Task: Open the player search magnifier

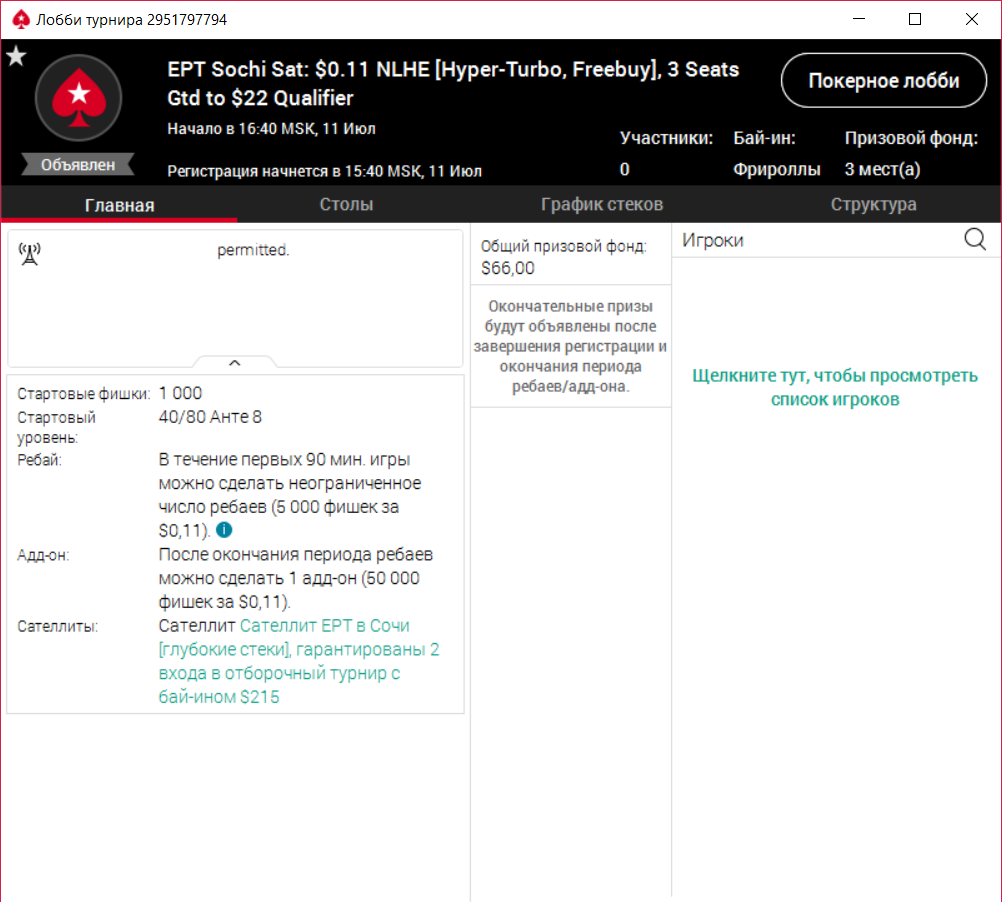Action: pos(975,240)
